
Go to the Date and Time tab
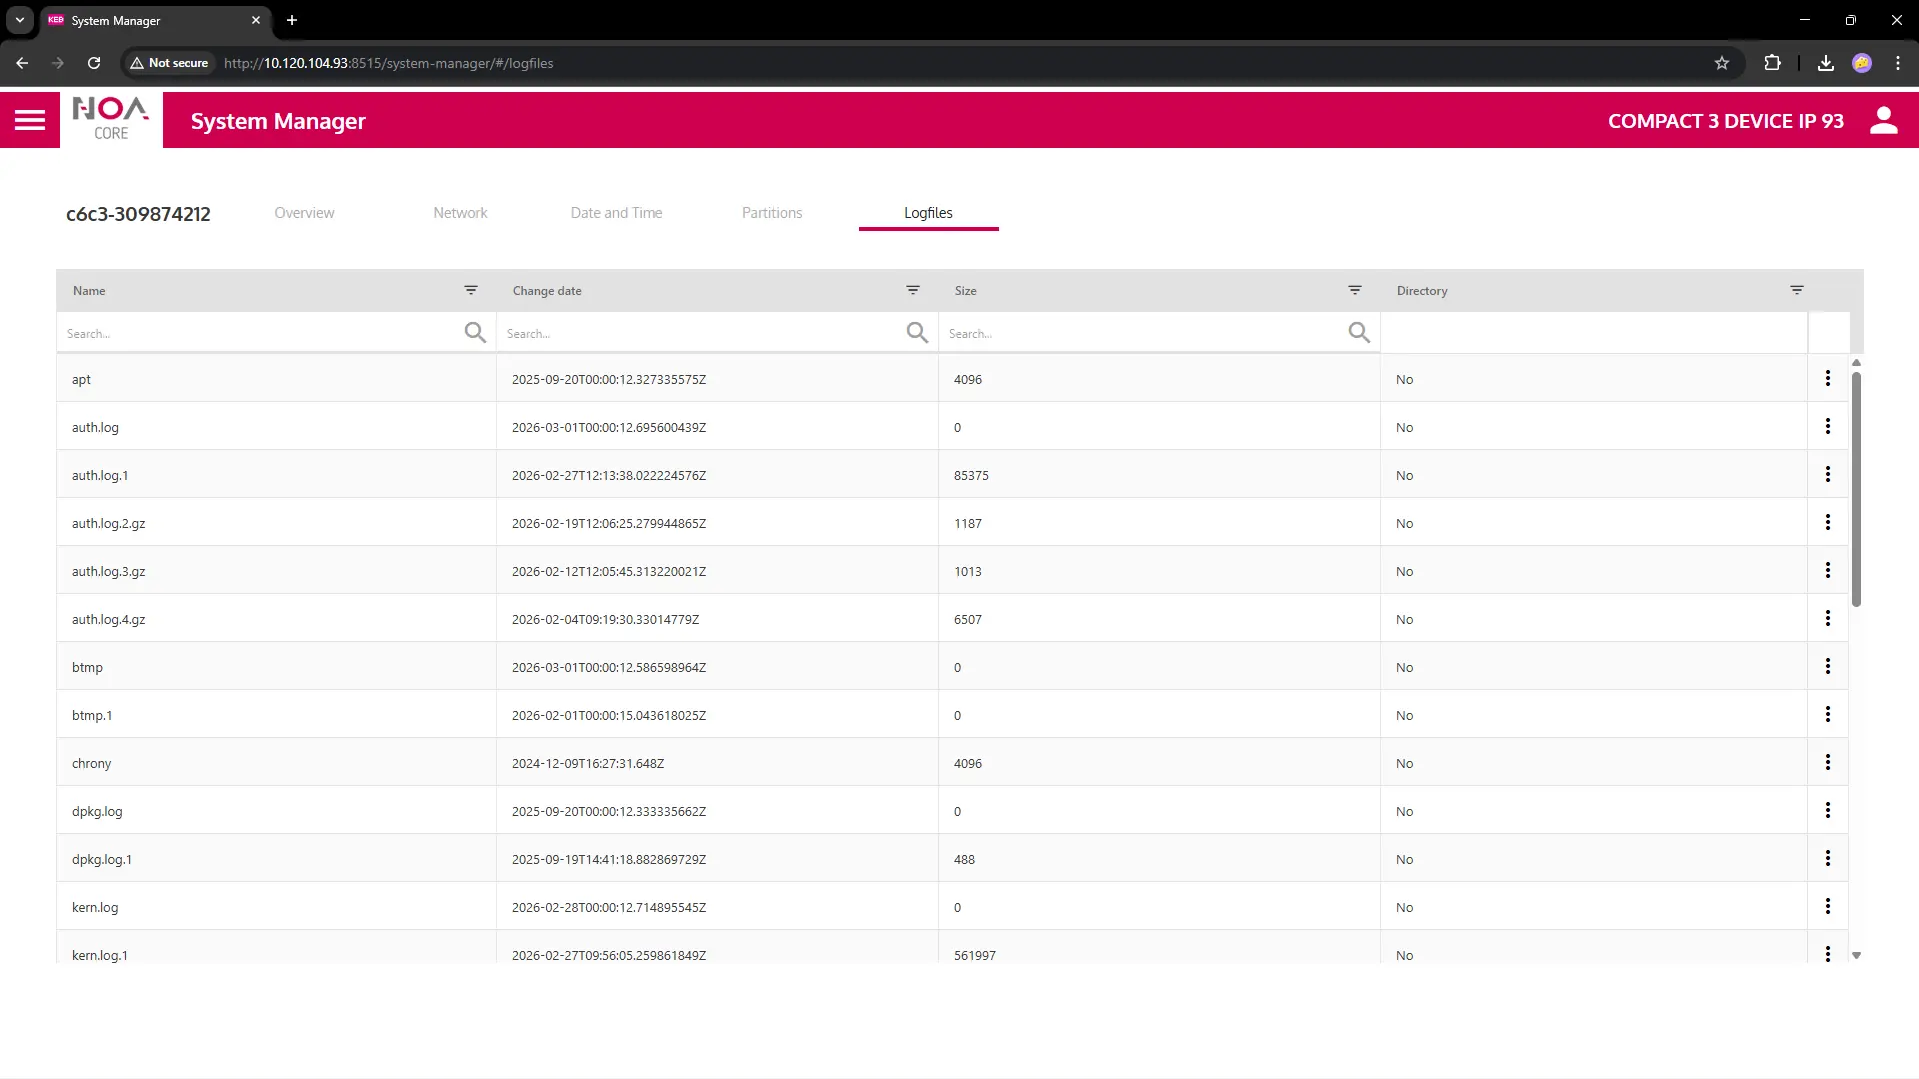coord(616,213)
